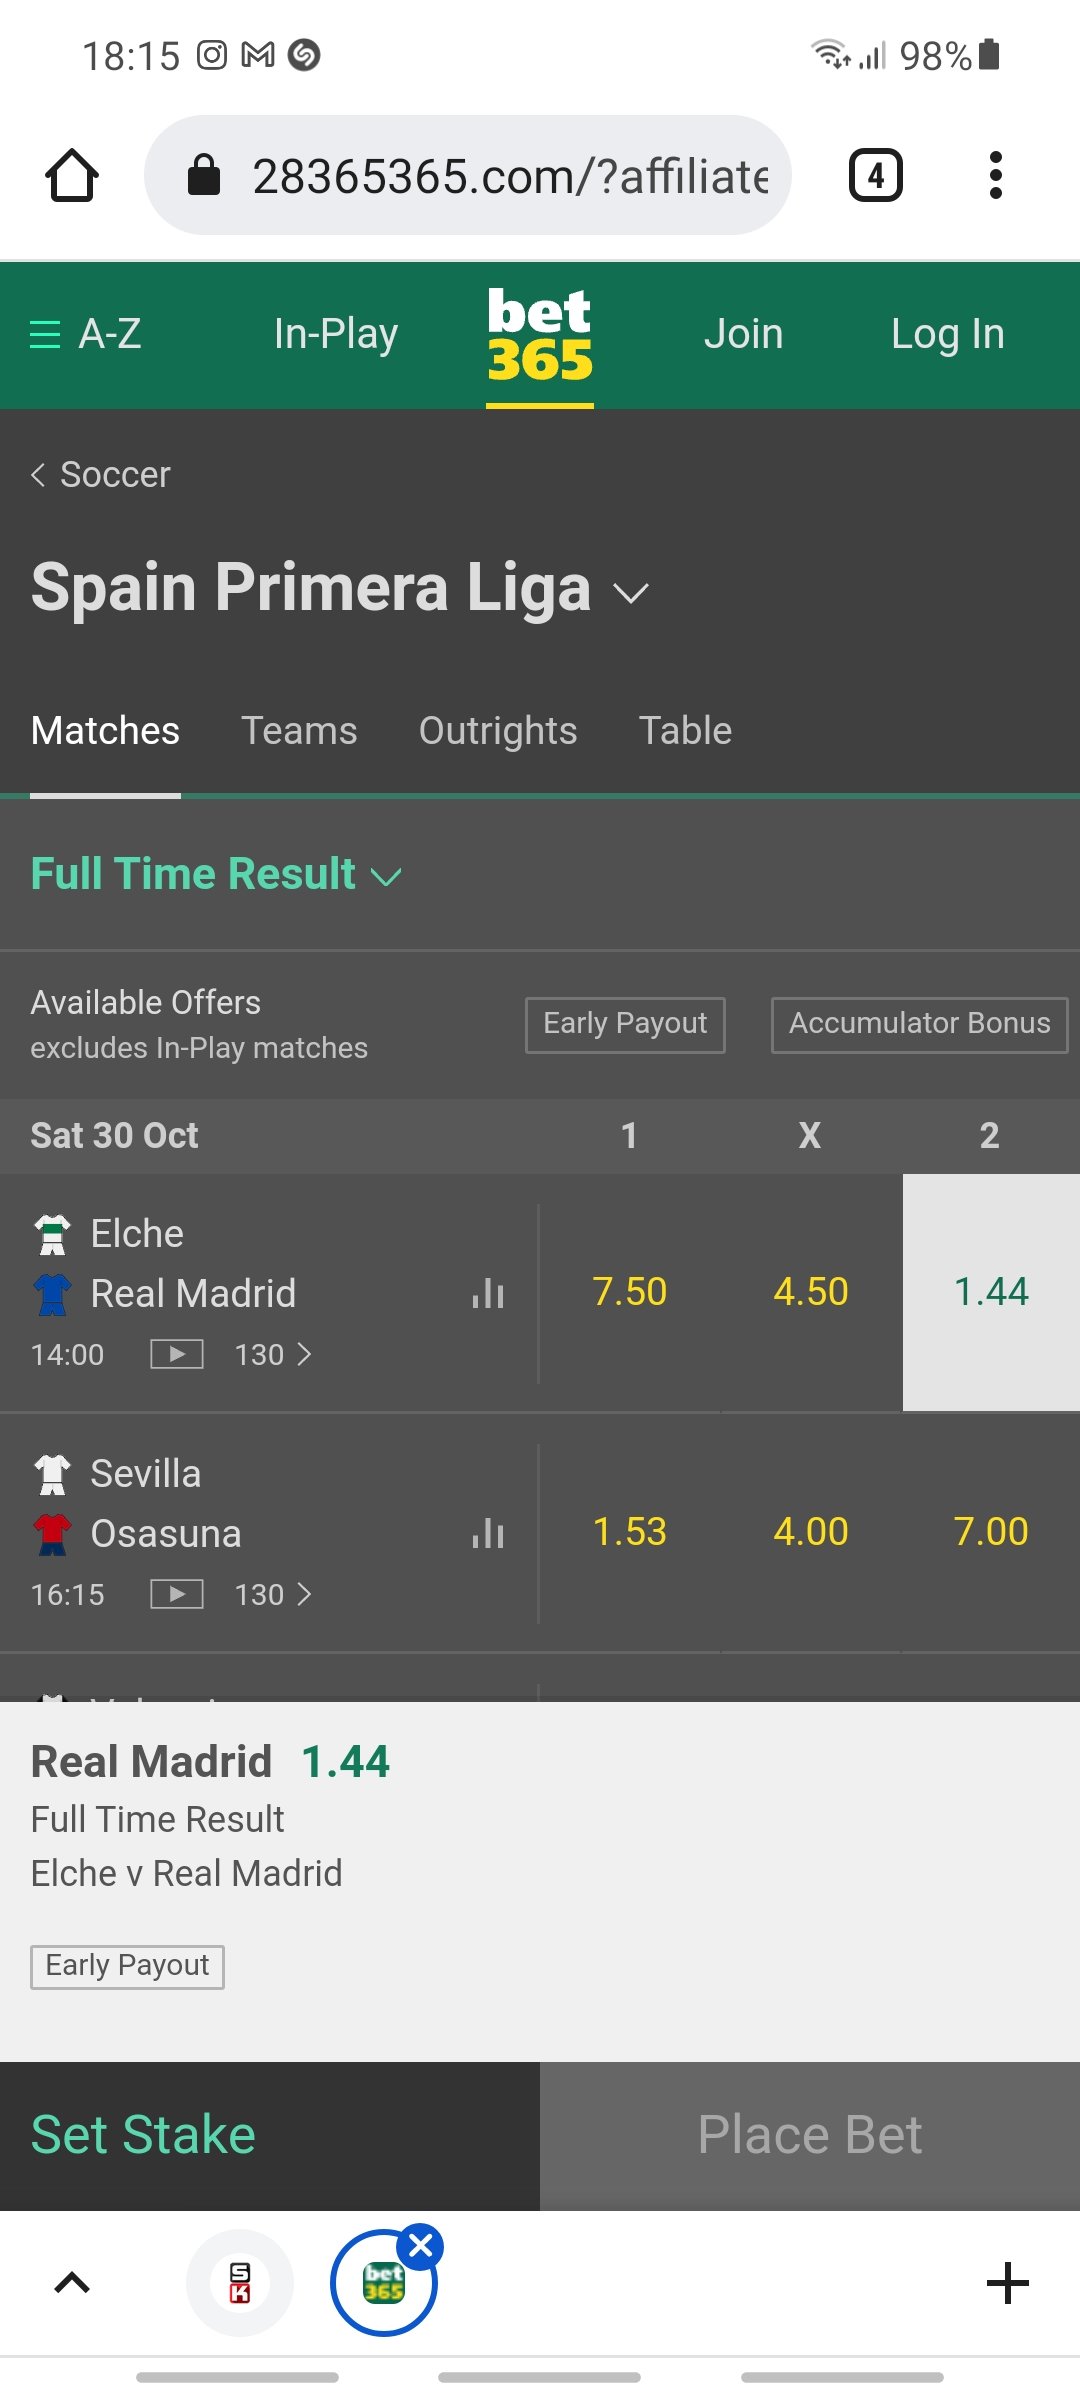The height and width of the screenshot is (2400, 1080).
Task: Close the bet365 tab thumbnail
Action: (421, 2246)
